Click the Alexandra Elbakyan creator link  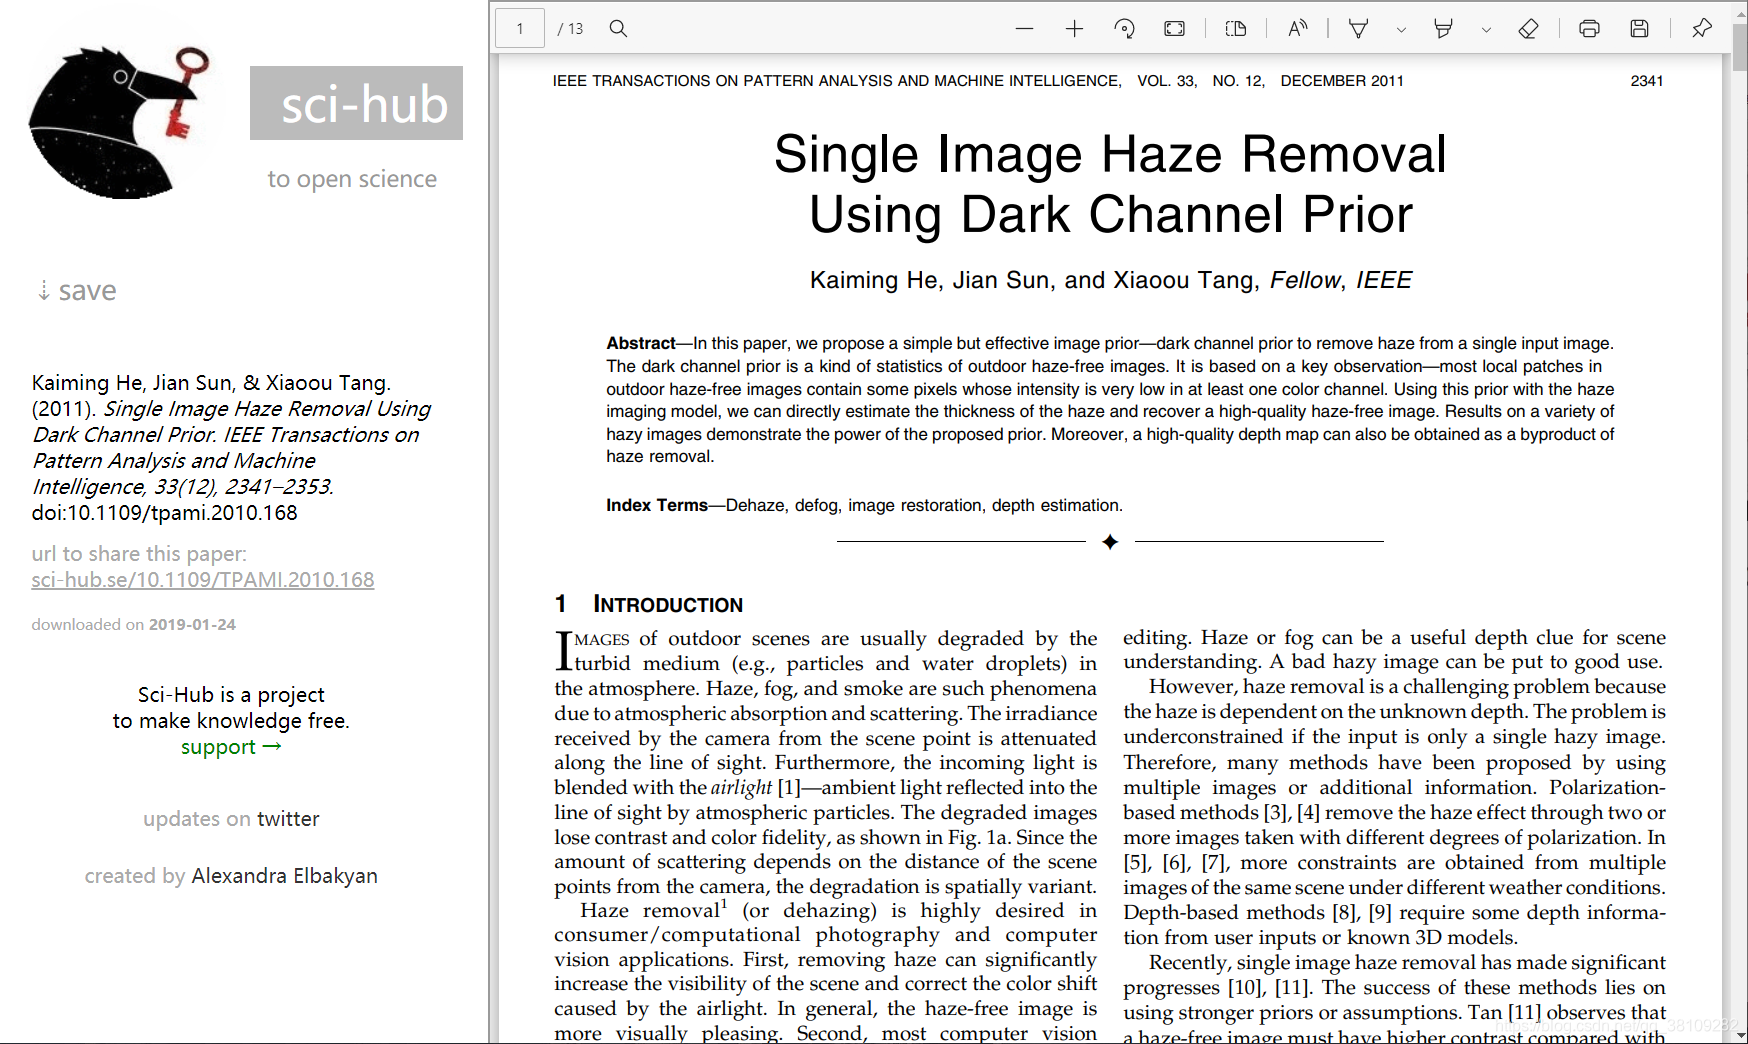coord(284,876)
